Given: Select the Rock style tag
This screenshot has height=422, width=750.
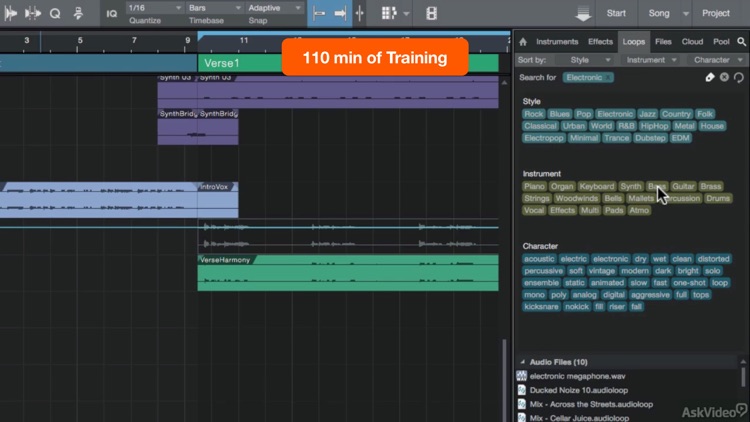Looking at the screenshot, I should [533, 114].
